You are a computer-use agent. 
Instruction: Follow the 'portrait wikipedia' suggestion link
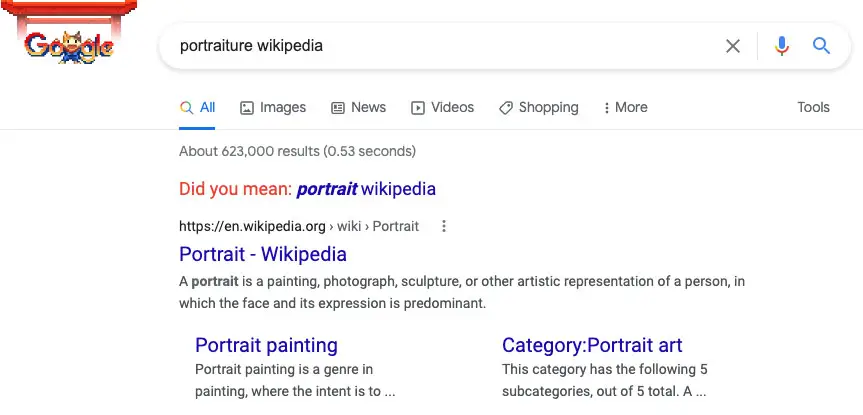tap(366, 189)
